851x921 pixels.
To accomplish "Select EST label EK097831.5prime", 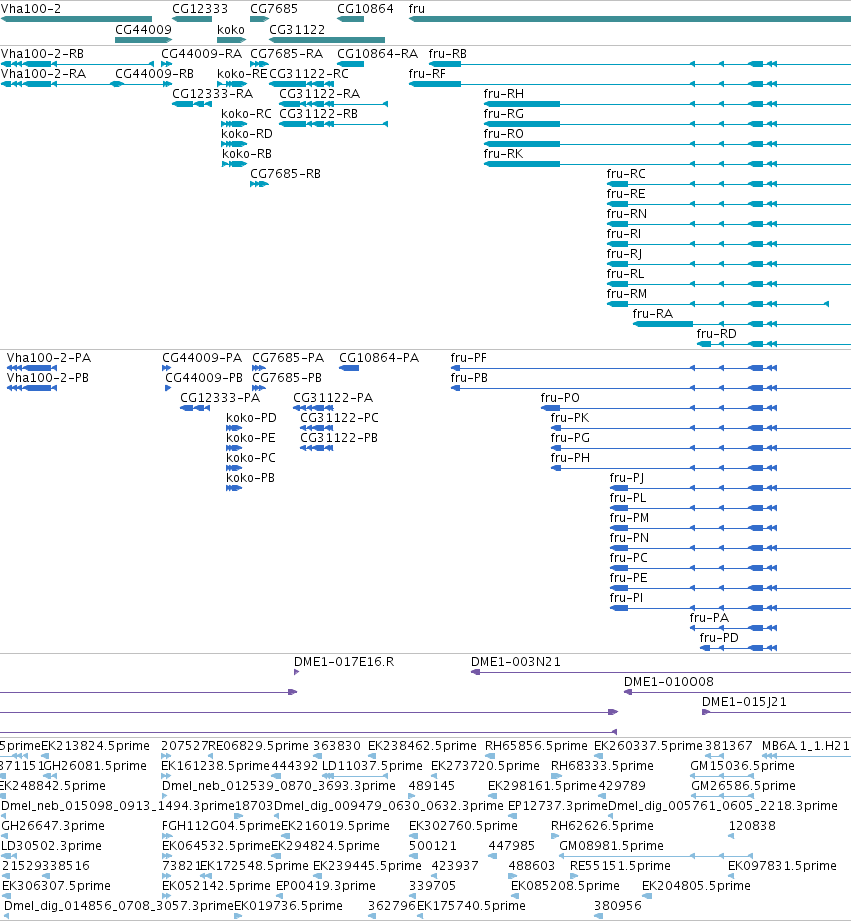I will [x=782, y=865].
